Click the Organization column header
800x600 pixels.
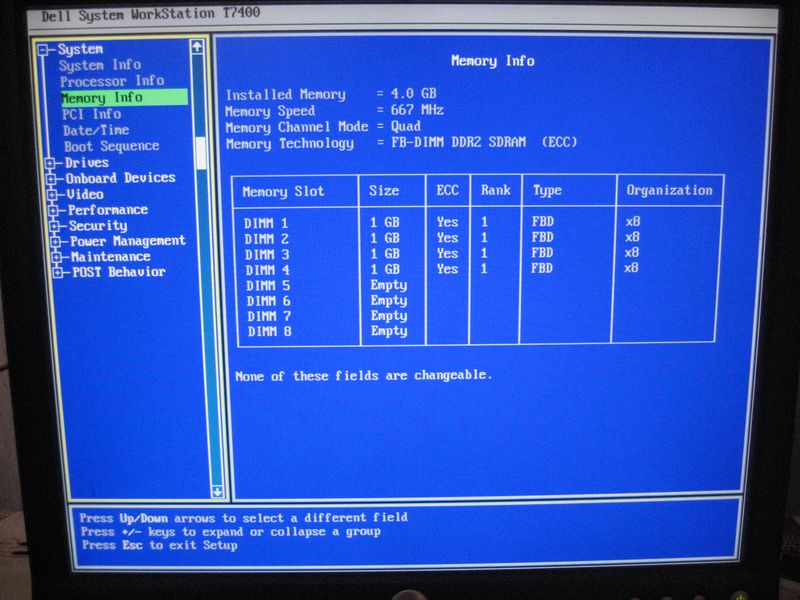pos(669,190)
